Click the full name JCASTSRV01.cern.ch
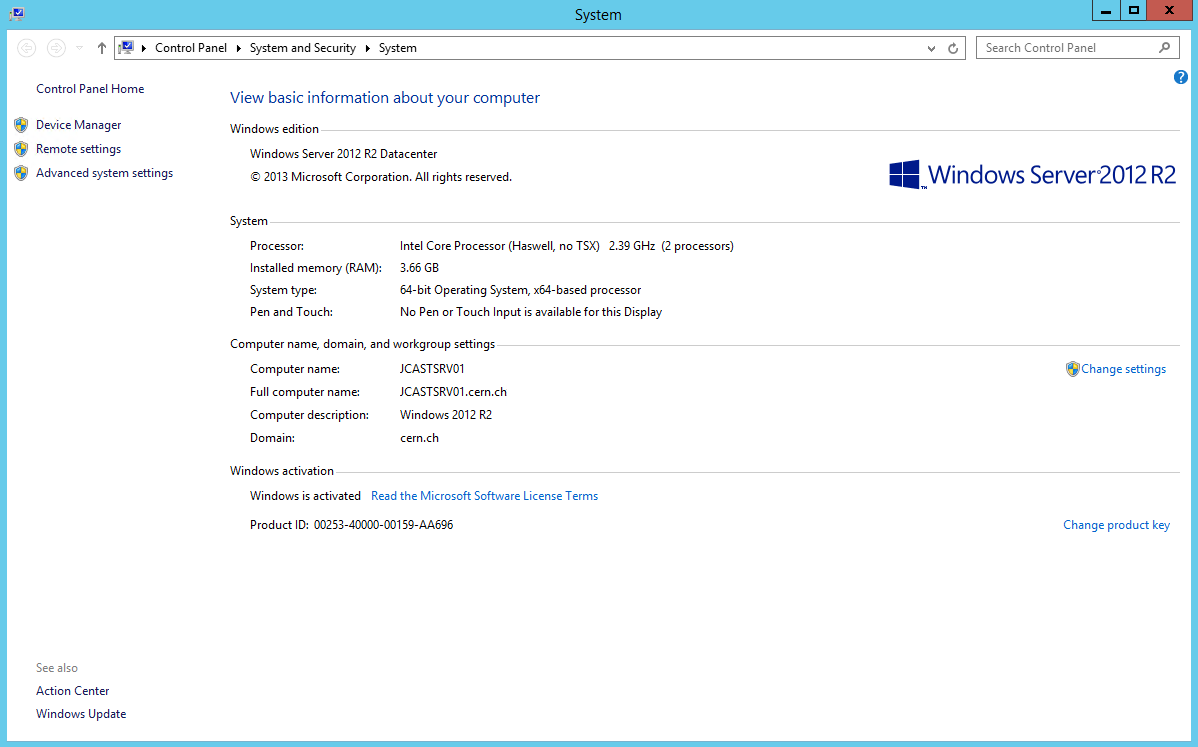Image resolution: width=1198 pixels, height=747 pixels. coord(453,392)
